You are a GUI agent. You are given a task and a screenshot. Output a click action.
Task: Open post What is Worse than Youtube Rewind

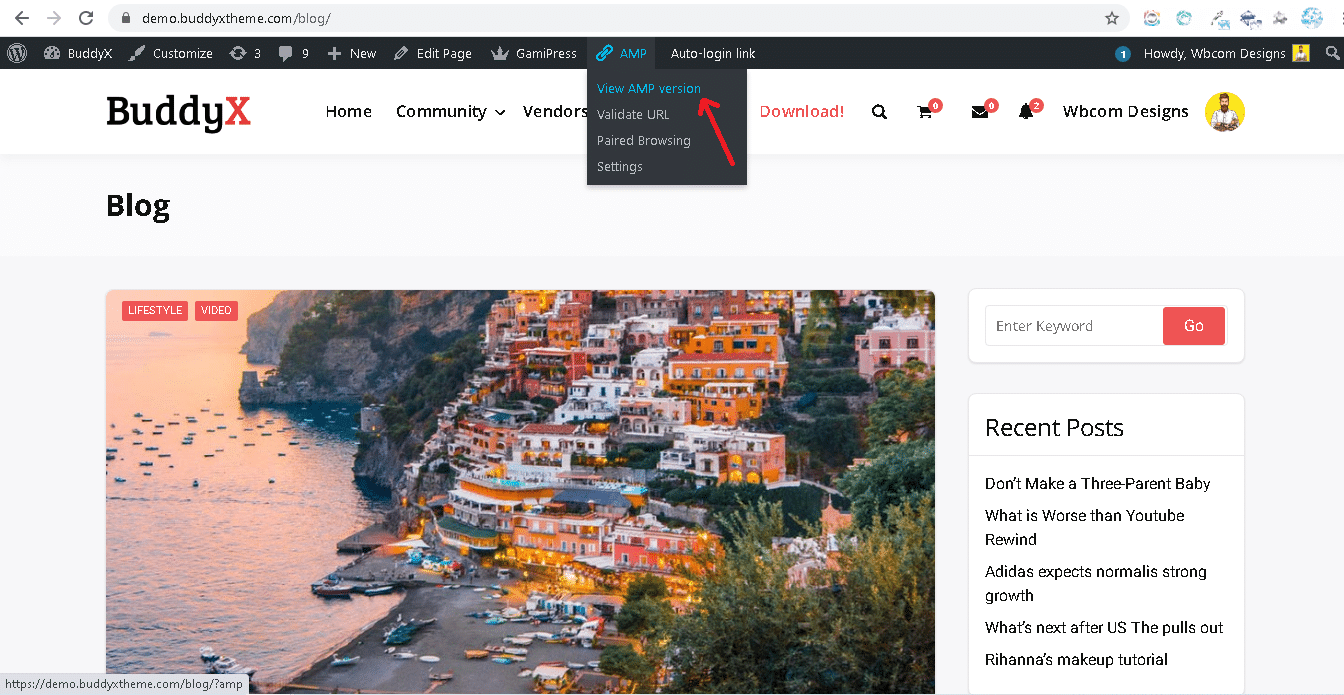(x=1084, y=527)
